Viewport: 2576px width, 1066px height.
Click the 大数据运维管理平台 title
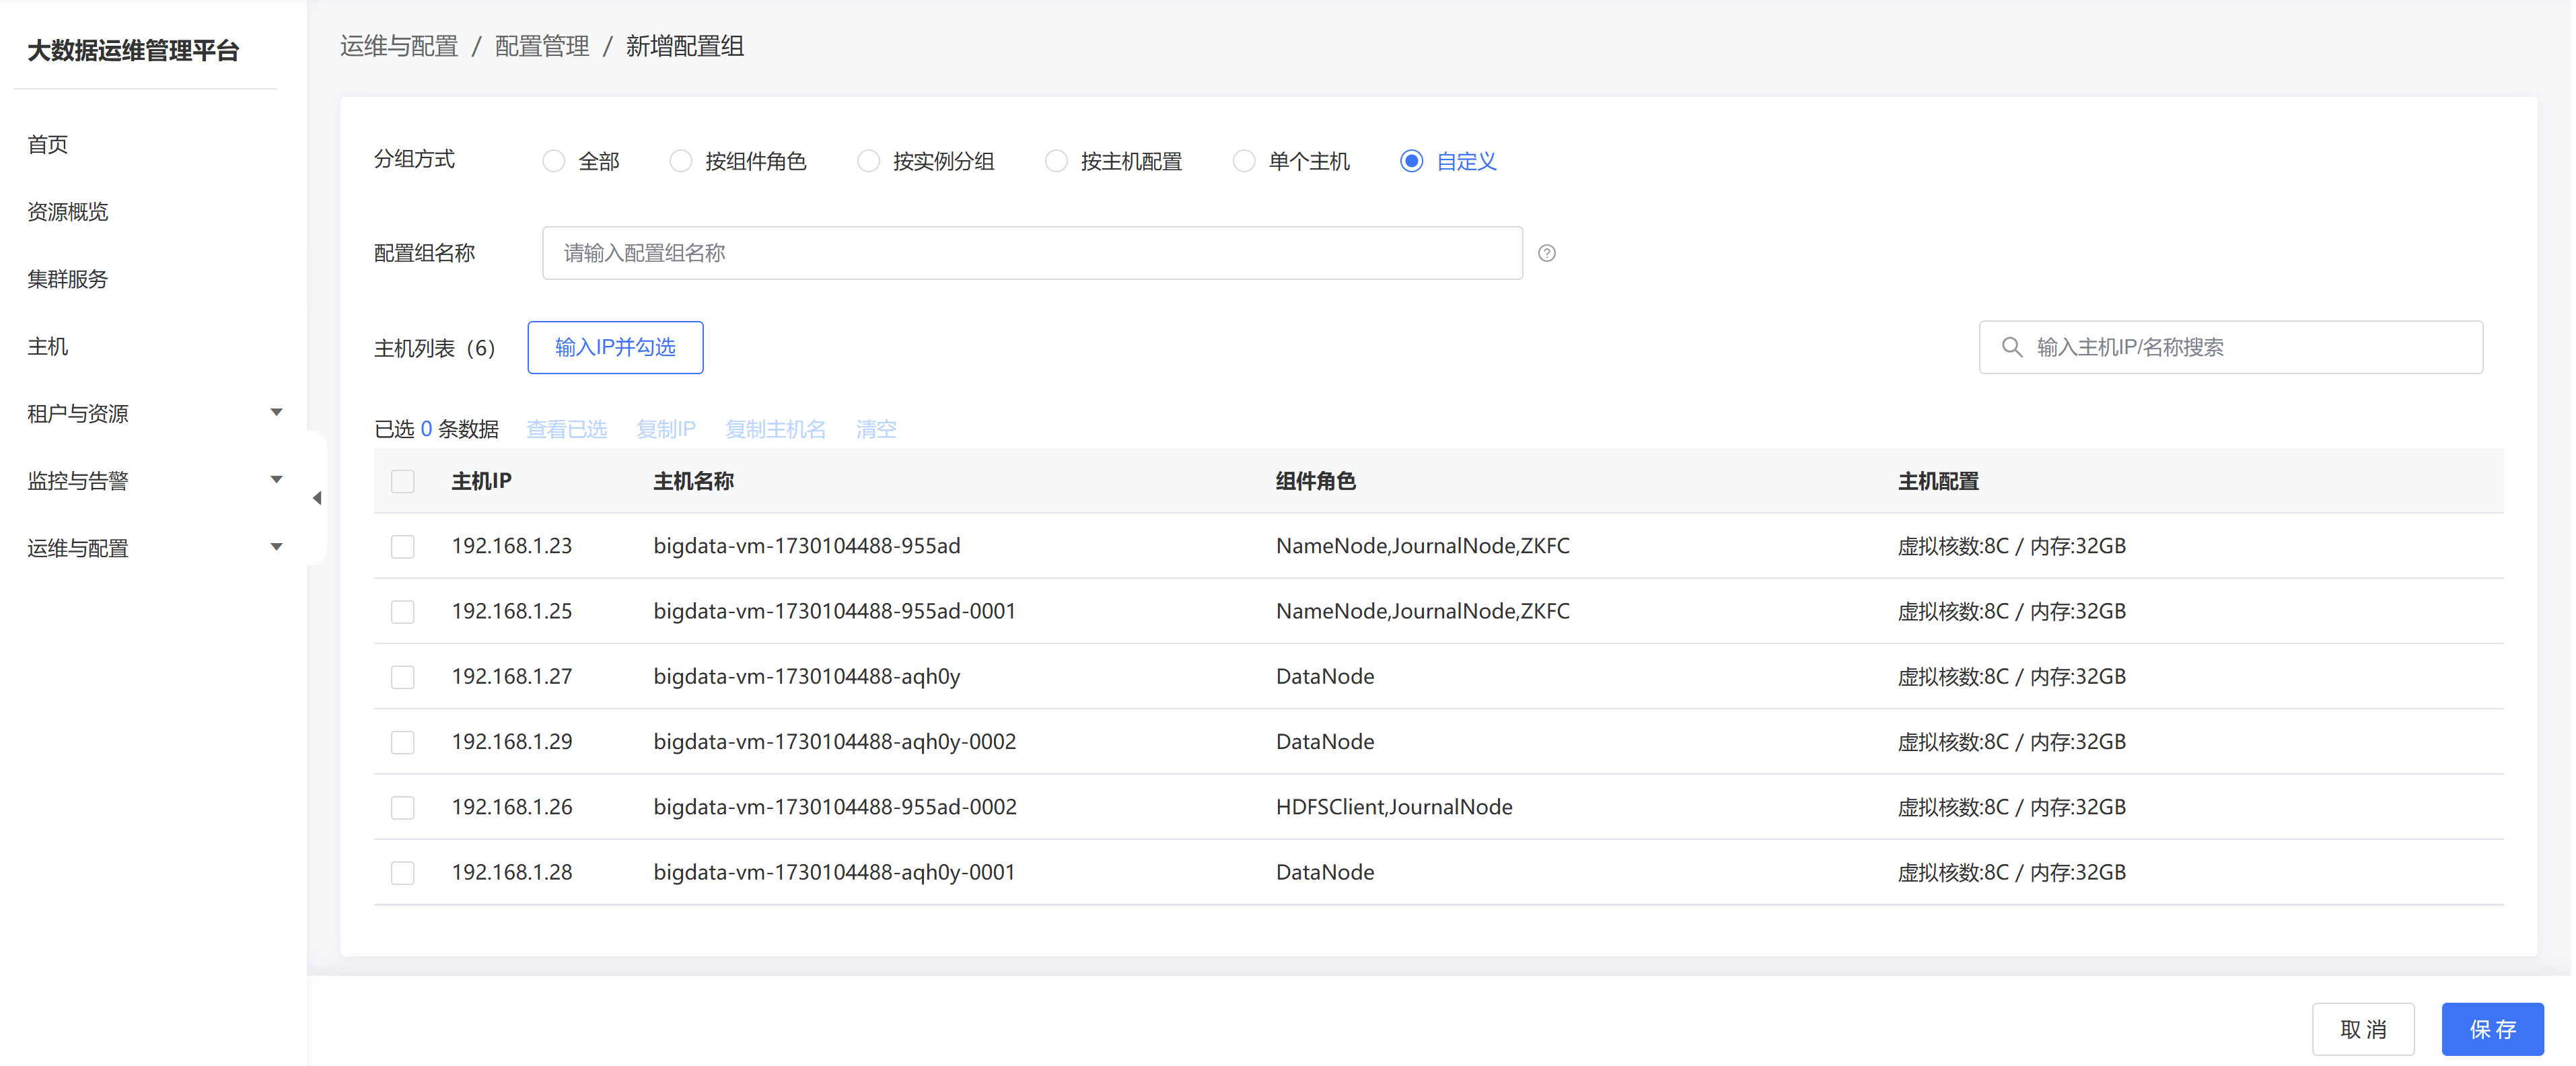133,50
